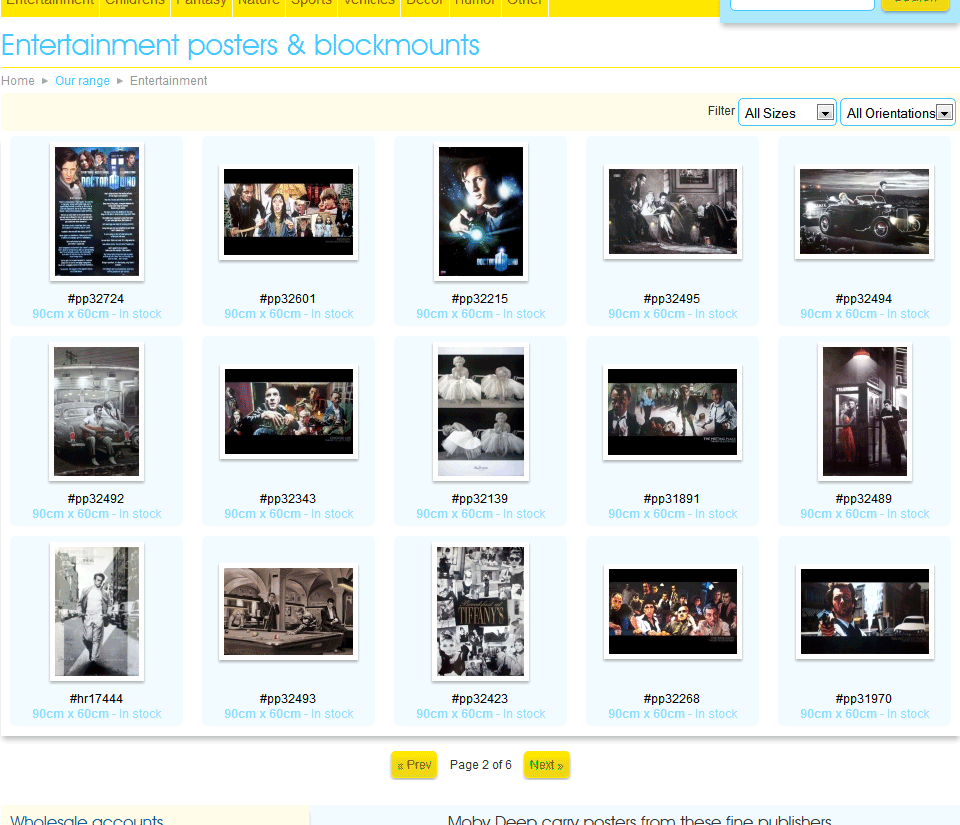960x825 pixels.
Task: Open poster thumbnail #pp32215
Action: tap(481, 212)
